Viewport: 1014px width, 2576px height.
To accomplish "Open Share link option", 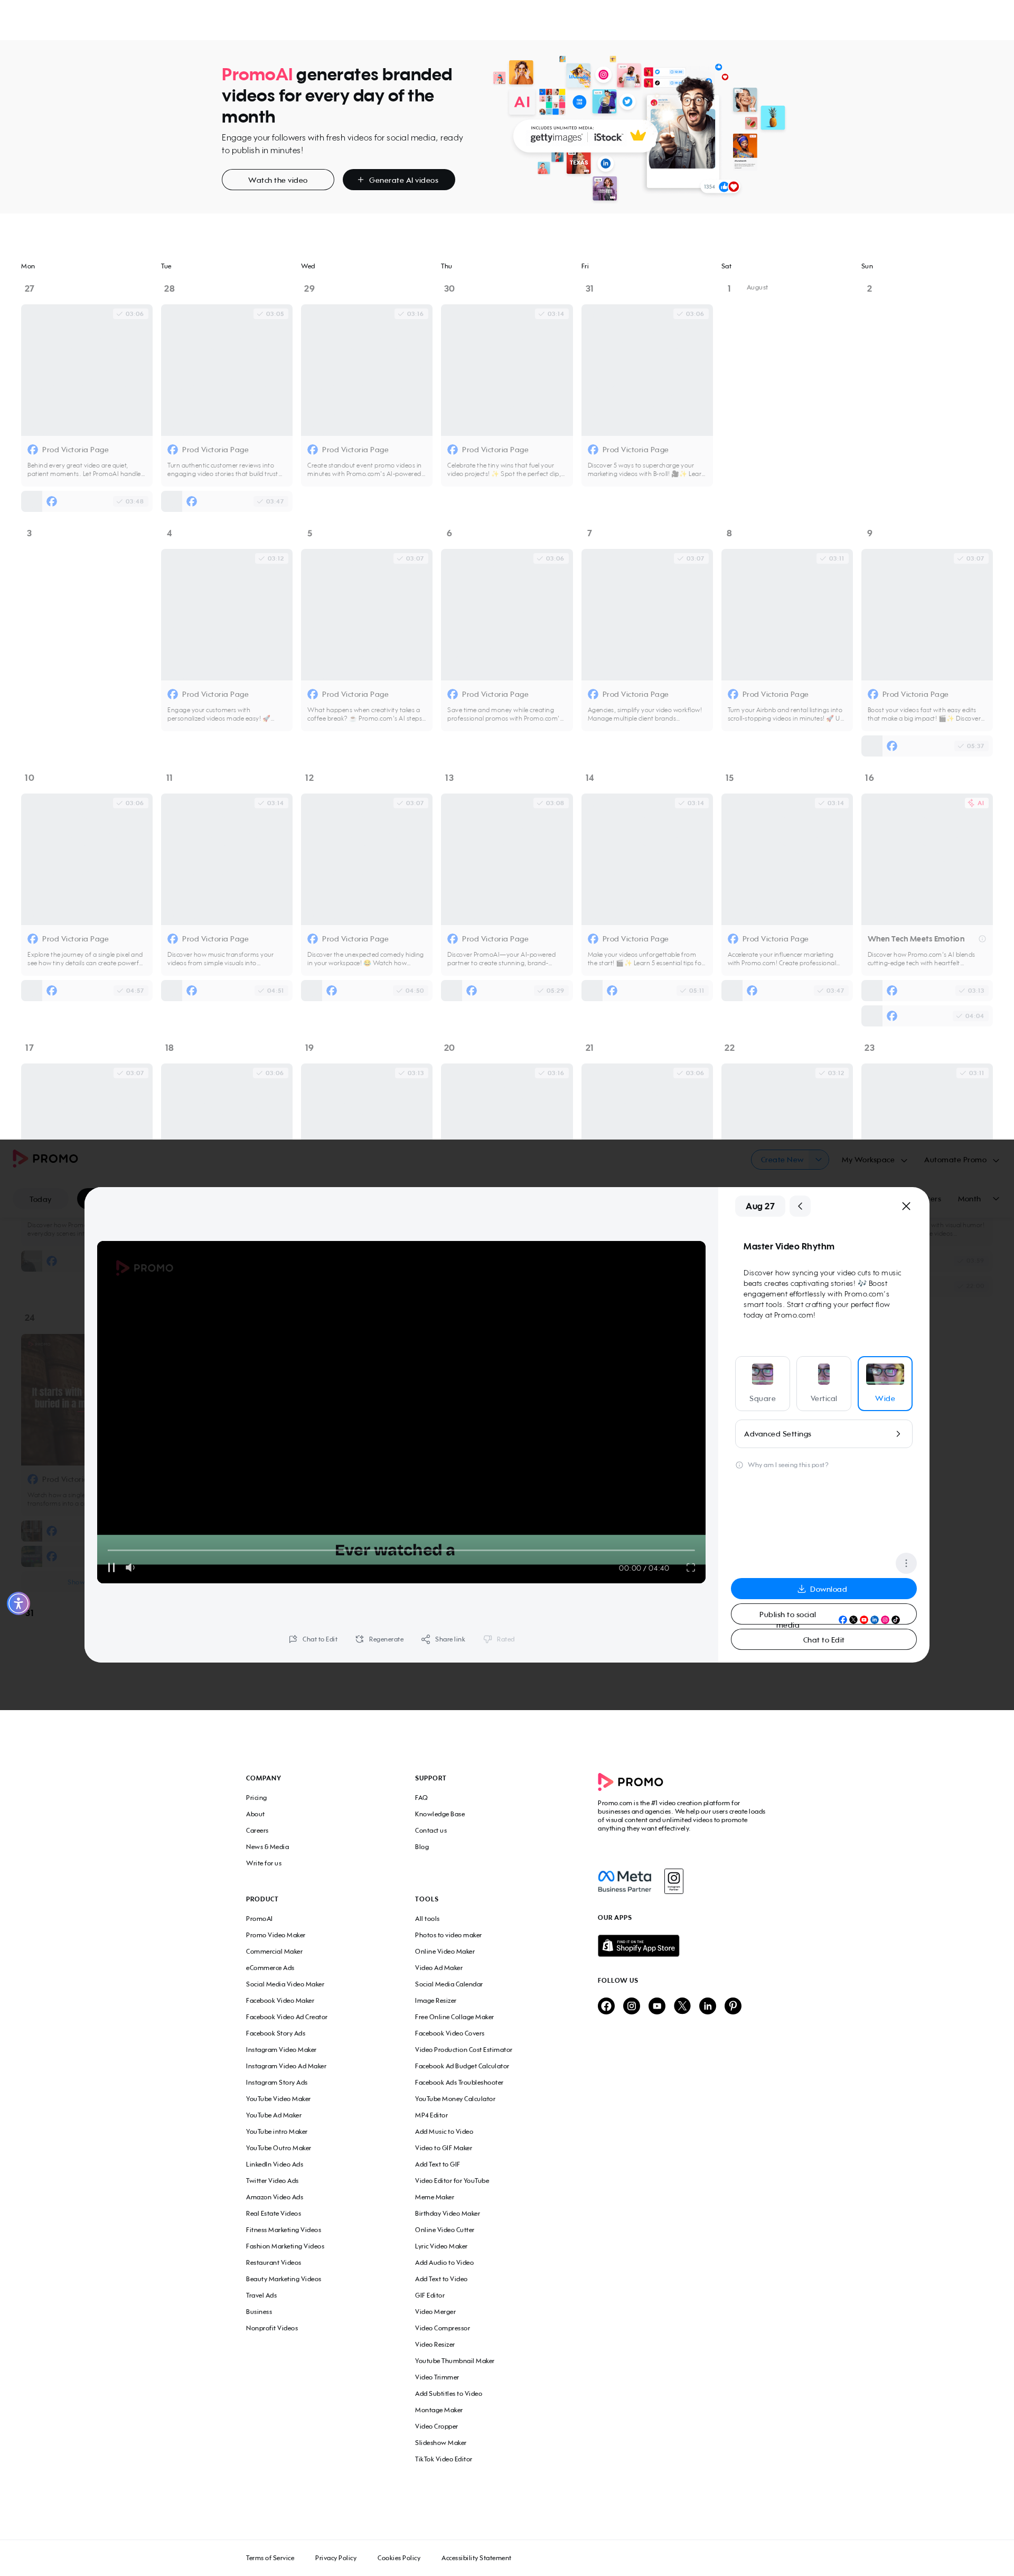I will click(443, 1639).
